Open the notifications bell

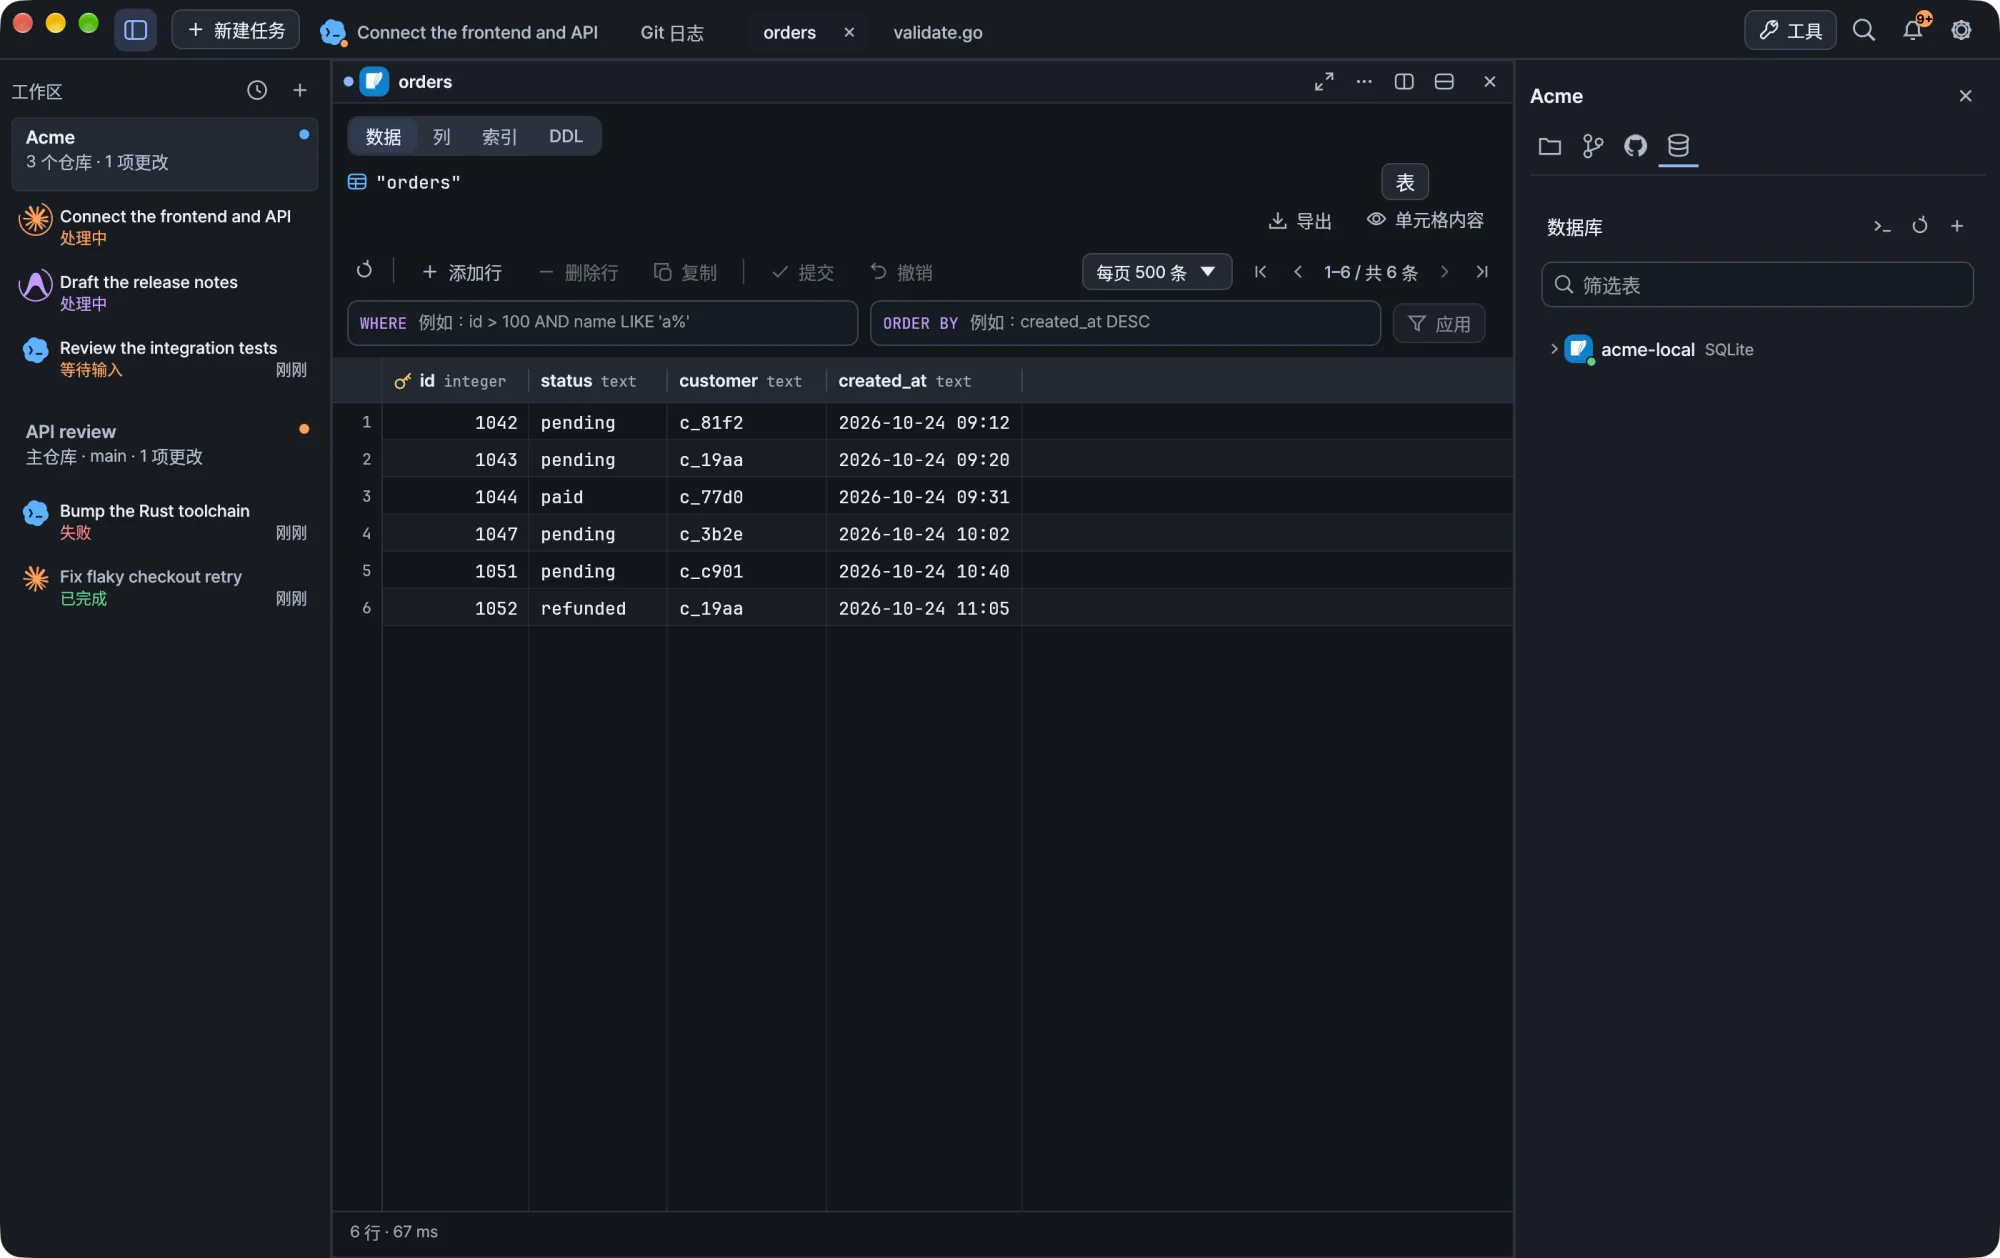(x=1912, y=30)
